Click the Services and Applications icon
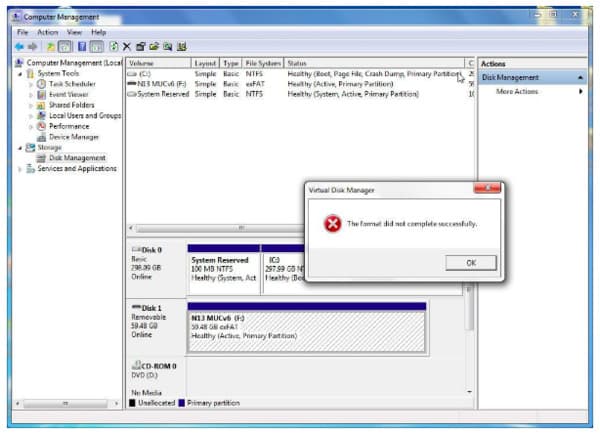The height and width of the screenshot is (434, 600). coord(30,169)
